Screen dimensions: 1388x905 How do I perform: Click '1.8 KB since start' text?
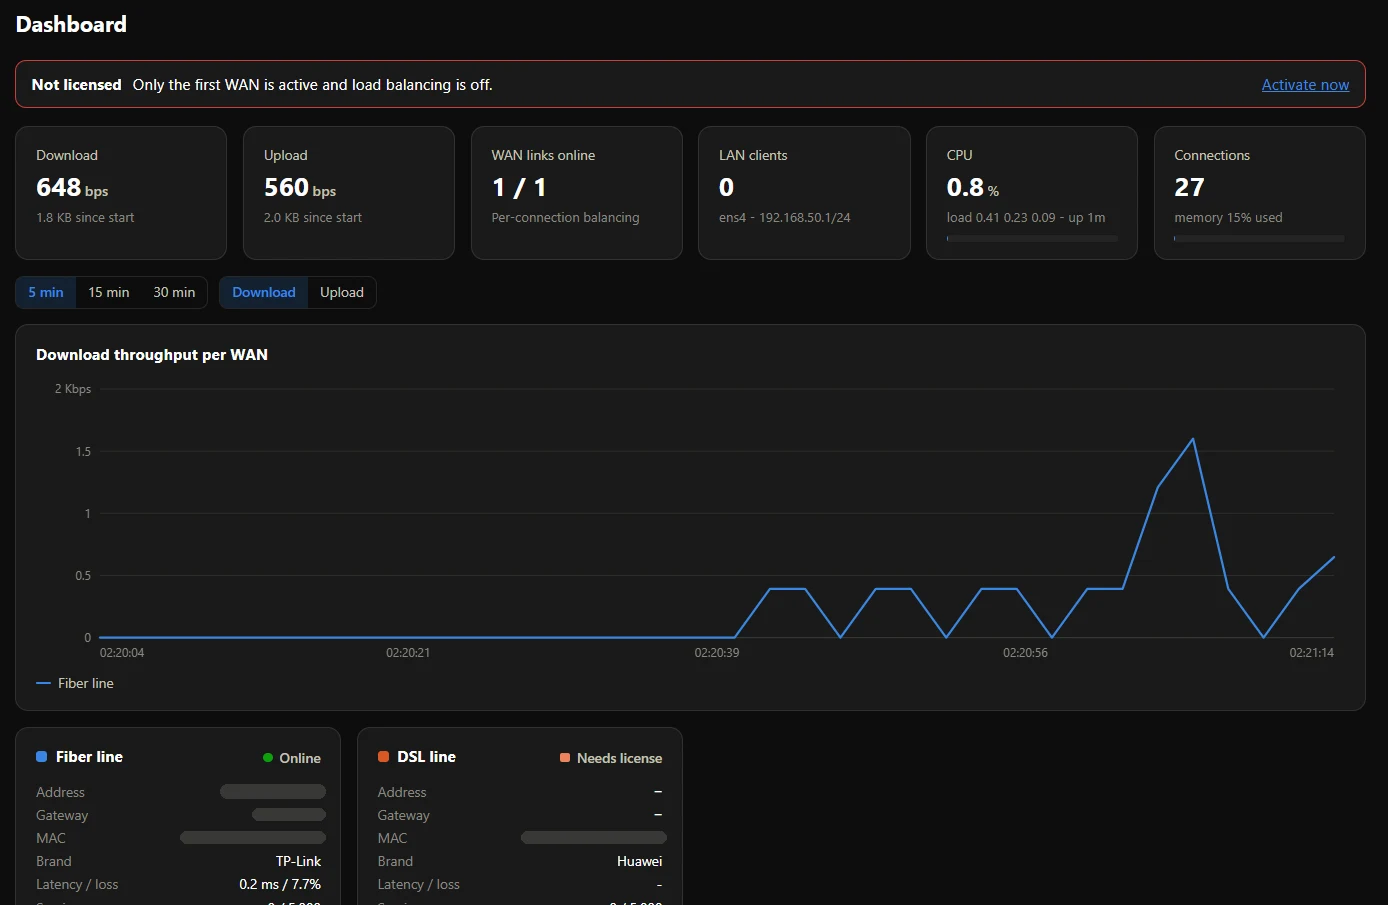[x=85, y=217]
